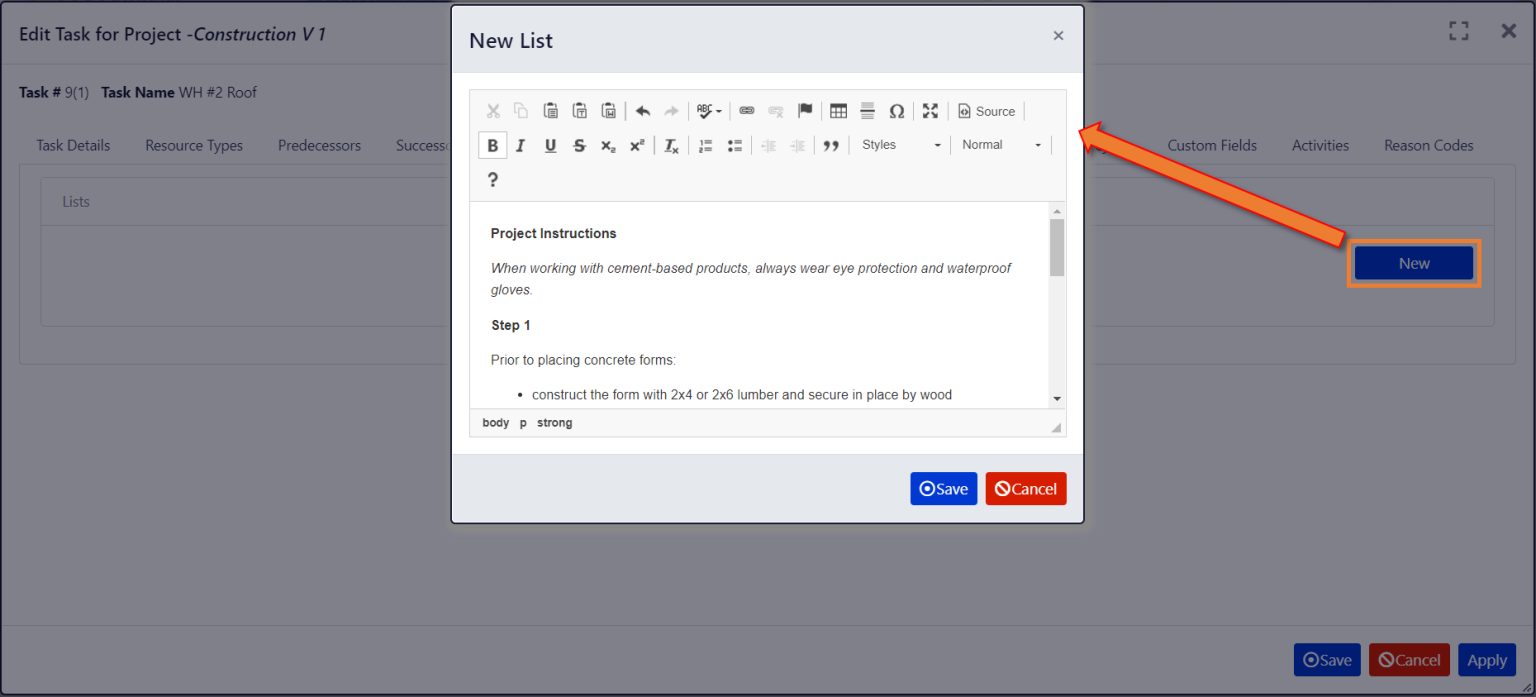Click the Project Instructions heading text
1536x697 pixels.
553,233
